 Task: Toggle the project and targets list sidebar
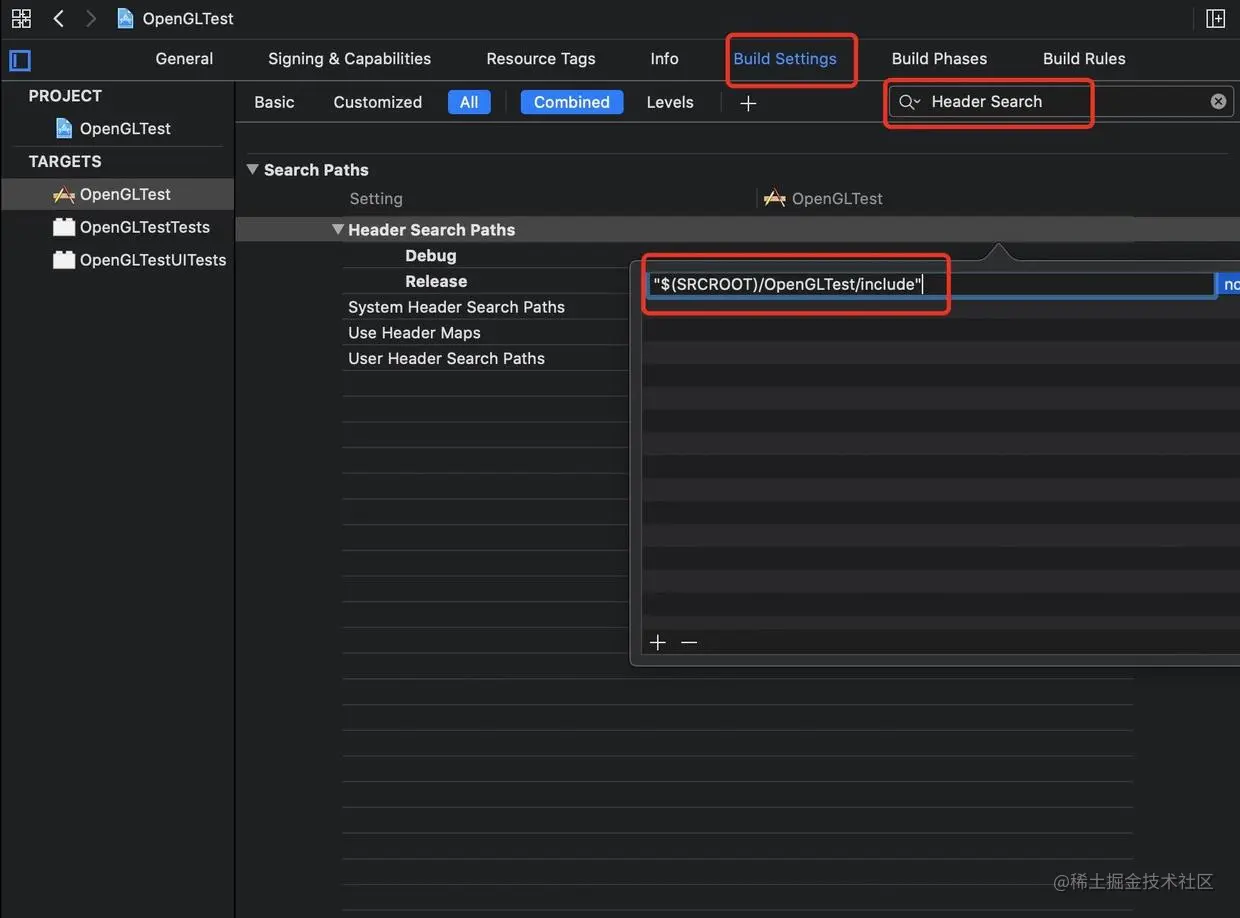(x=20, y=60)
